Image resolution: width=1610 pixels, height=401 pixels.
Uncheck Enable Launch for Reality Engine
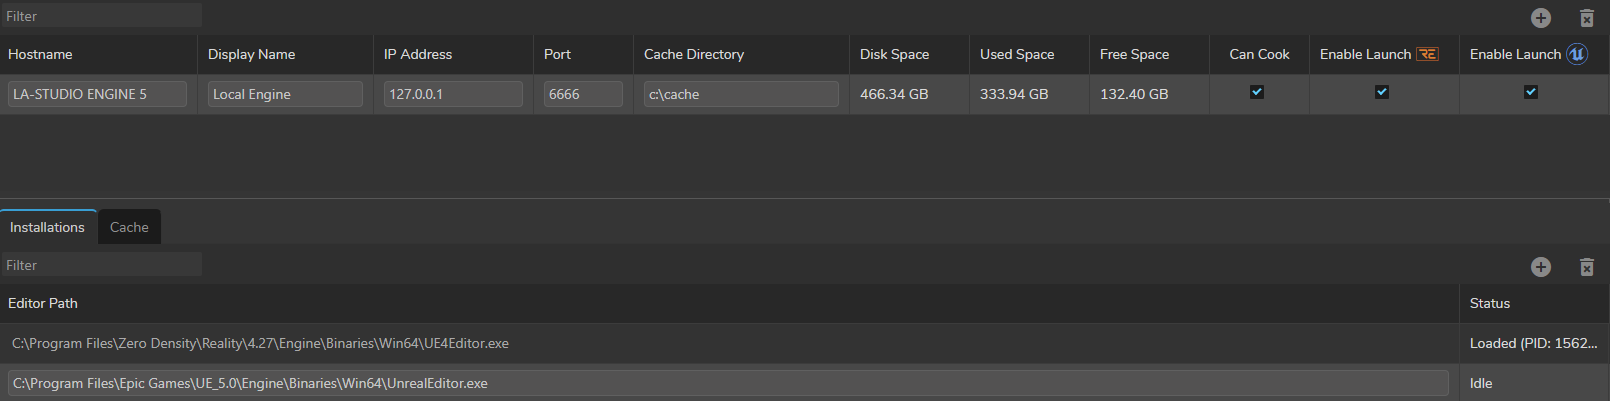pos(1382,92)
